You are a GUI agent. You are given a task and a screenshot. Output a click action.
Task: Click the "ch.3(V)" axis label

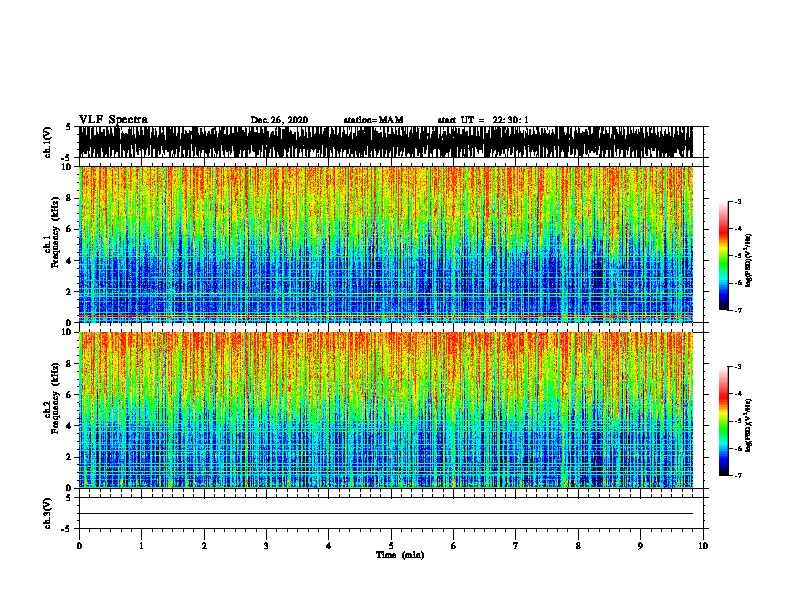[x=48, y=513]
